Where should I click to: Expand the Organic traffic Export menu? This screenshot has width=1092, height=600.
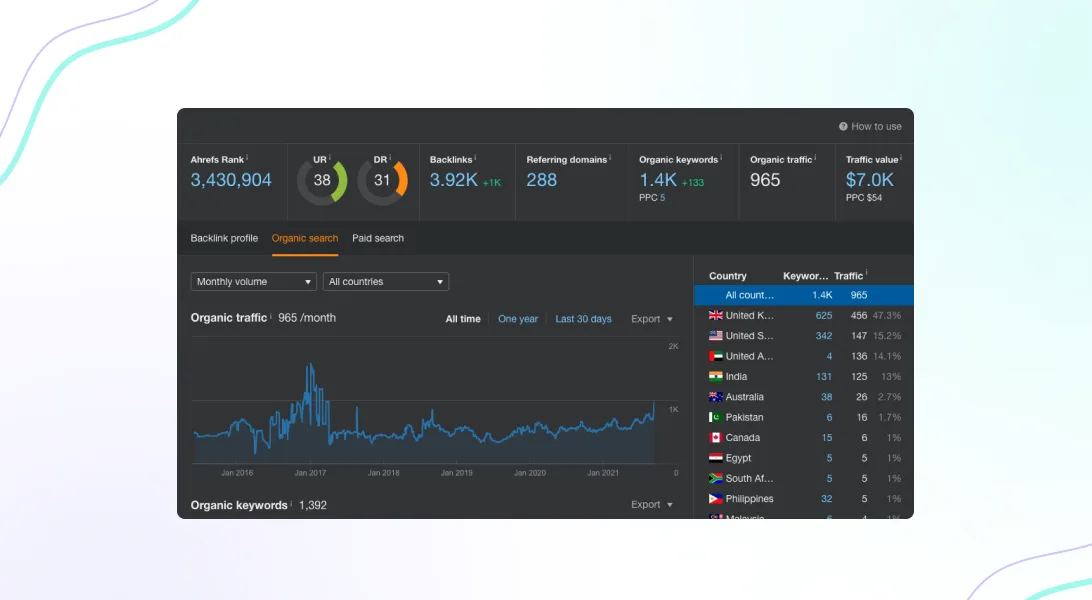[x=652, y=319]
